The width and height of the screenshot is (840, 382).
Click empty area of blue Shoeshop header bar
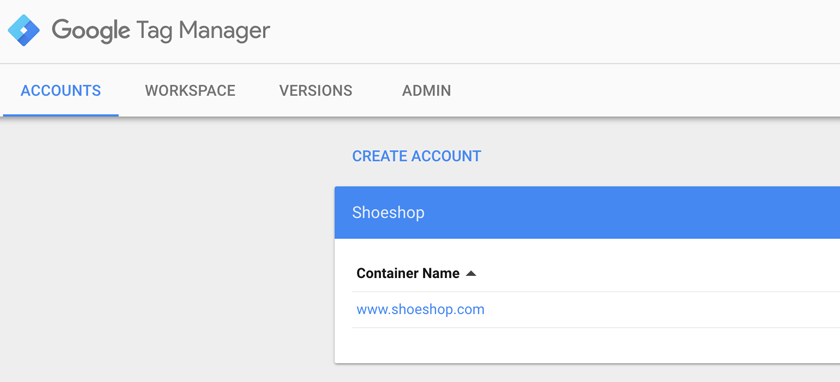click(632, 212)
